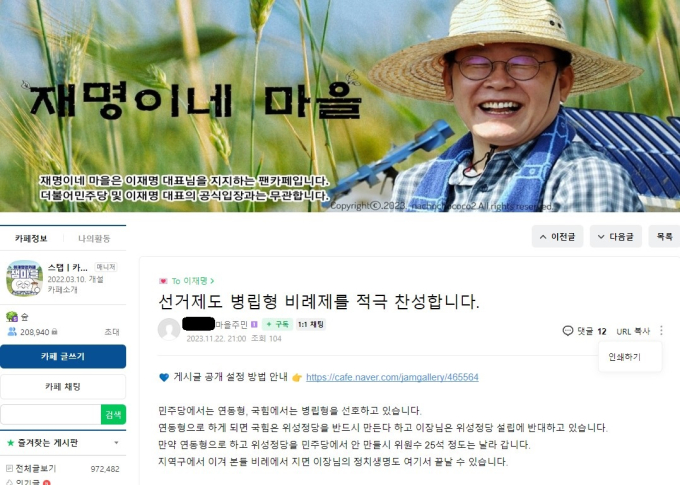Click the 카페 글쓰기 button
Image resolution: width=680 pixels, height=485 pixels.
click(63, 357)
